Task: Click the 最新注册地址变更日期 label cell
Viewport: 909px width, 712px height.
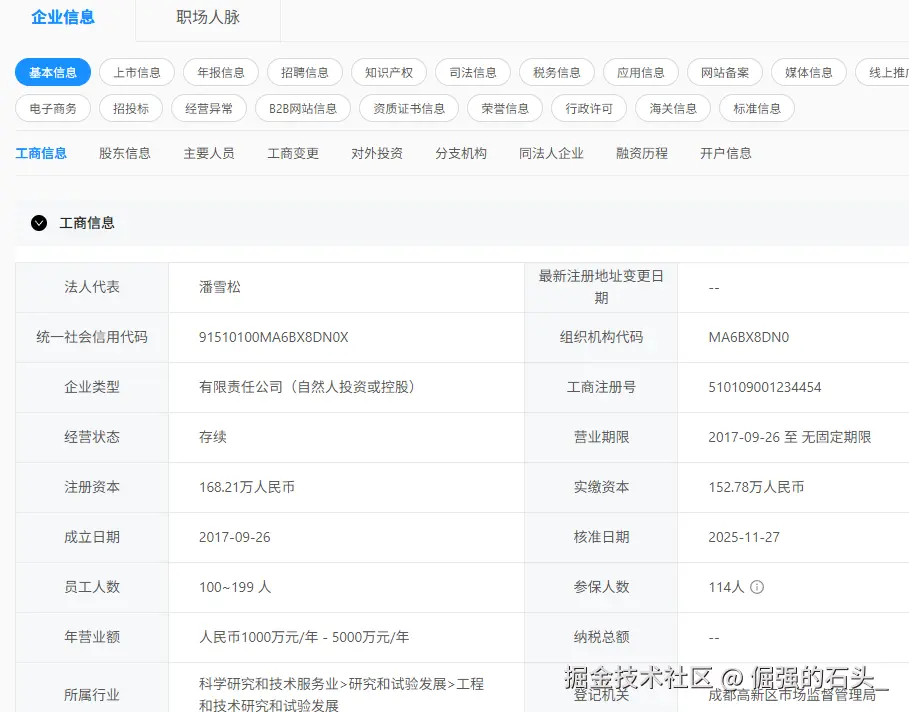Action: click(x=601, y=287)
